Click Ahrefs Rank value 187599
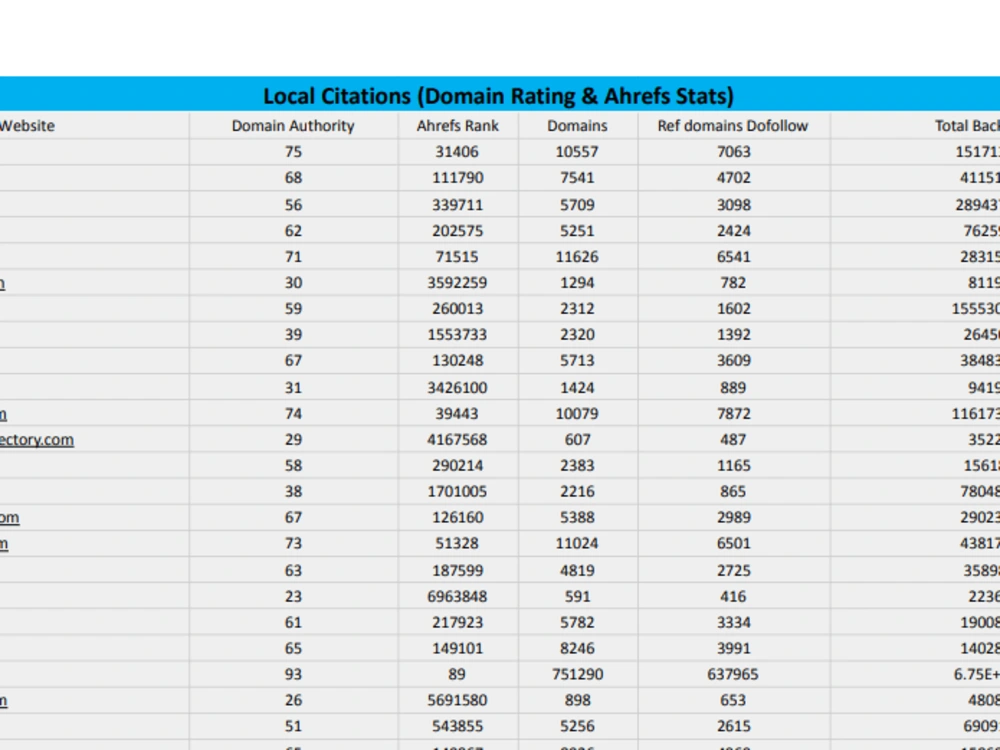The height and width of the screenshot is (750, 1000). (457, 570)
